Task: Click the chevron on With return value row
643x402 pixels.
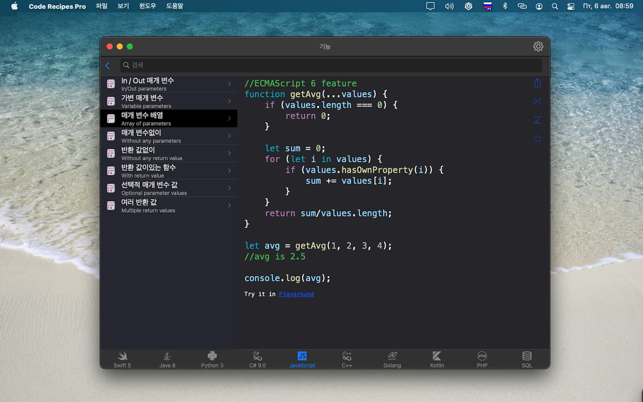Action: tap(229, 171)
